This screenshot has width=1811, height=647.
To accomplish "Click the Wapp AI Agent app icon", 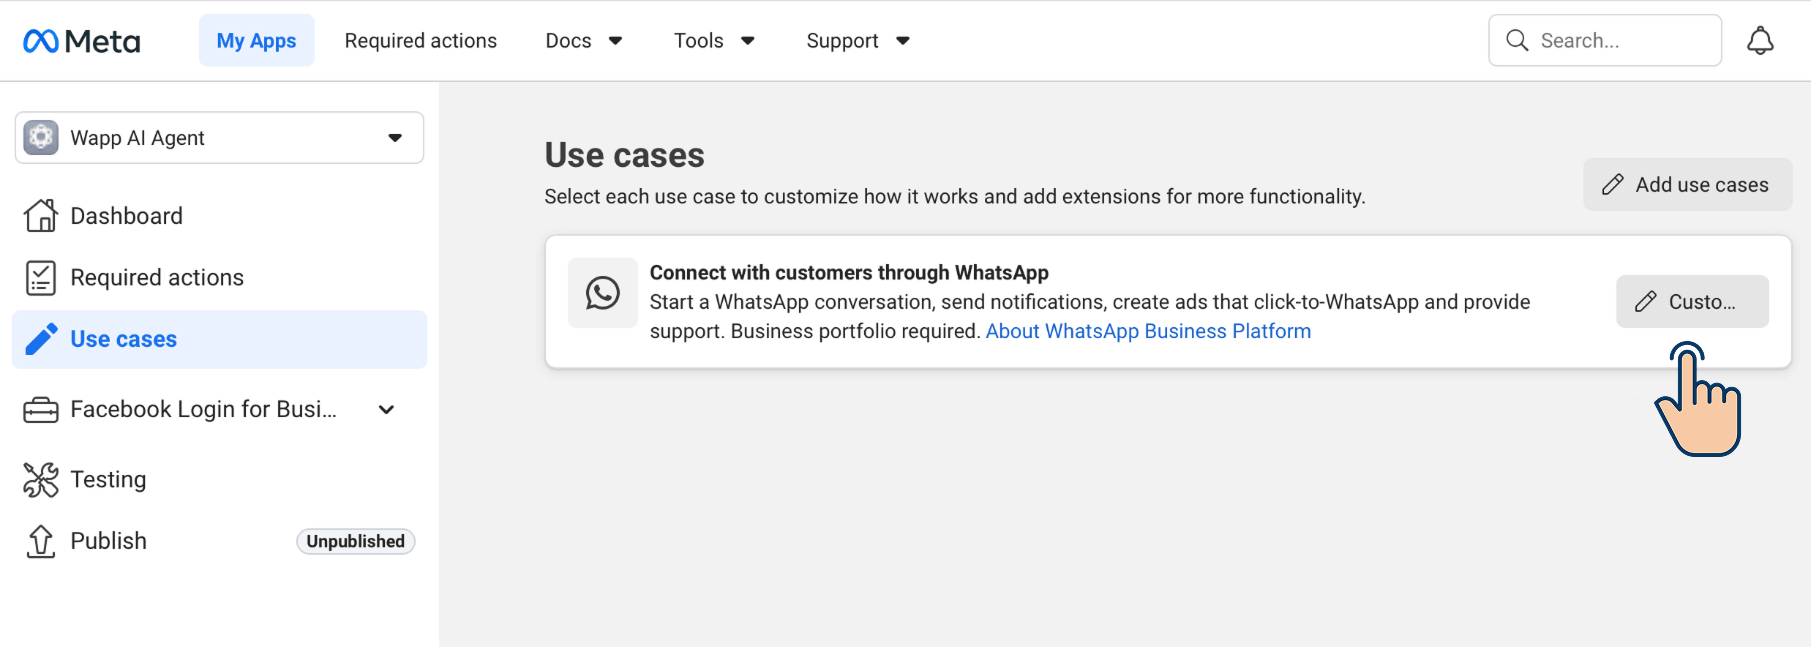I will tap(41, 137).
